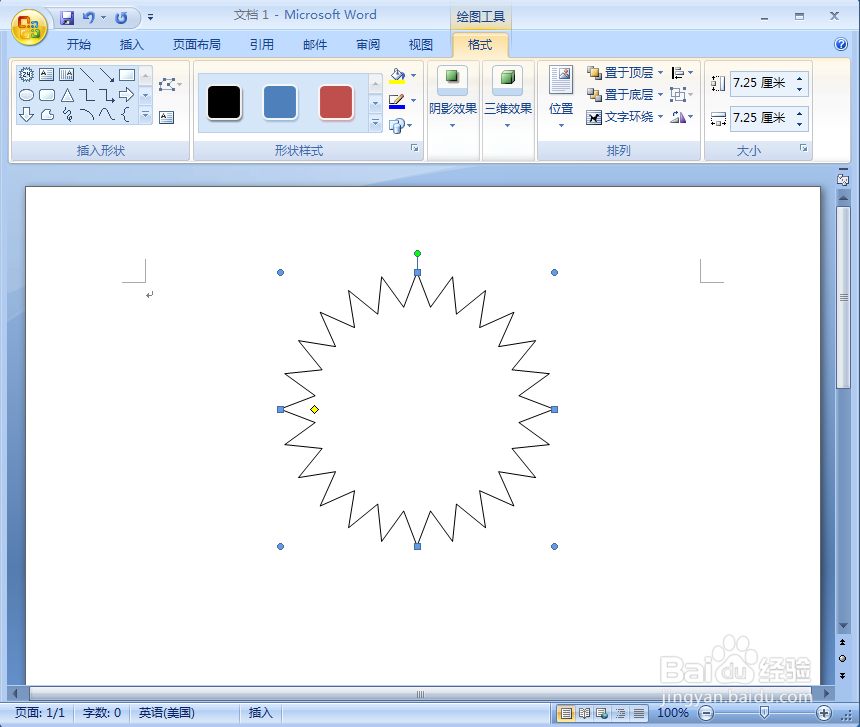Viewport: 860px width, 727px height.
Task: Undo the last action
Action: [x=89, y=18]
